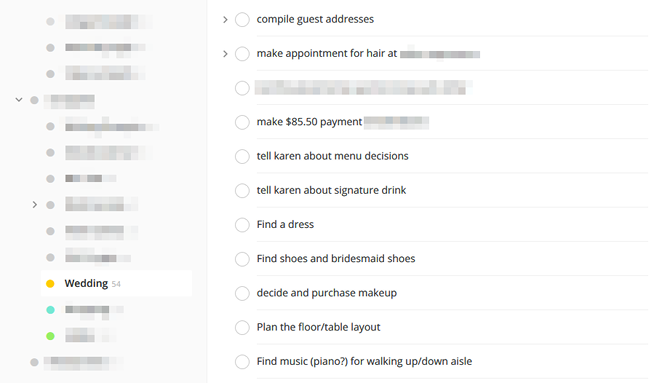Collapse the parent project group chevron in sidebar
Image resolution: width=670 pixels, height=383 pixels.
[x=19, y=100]
